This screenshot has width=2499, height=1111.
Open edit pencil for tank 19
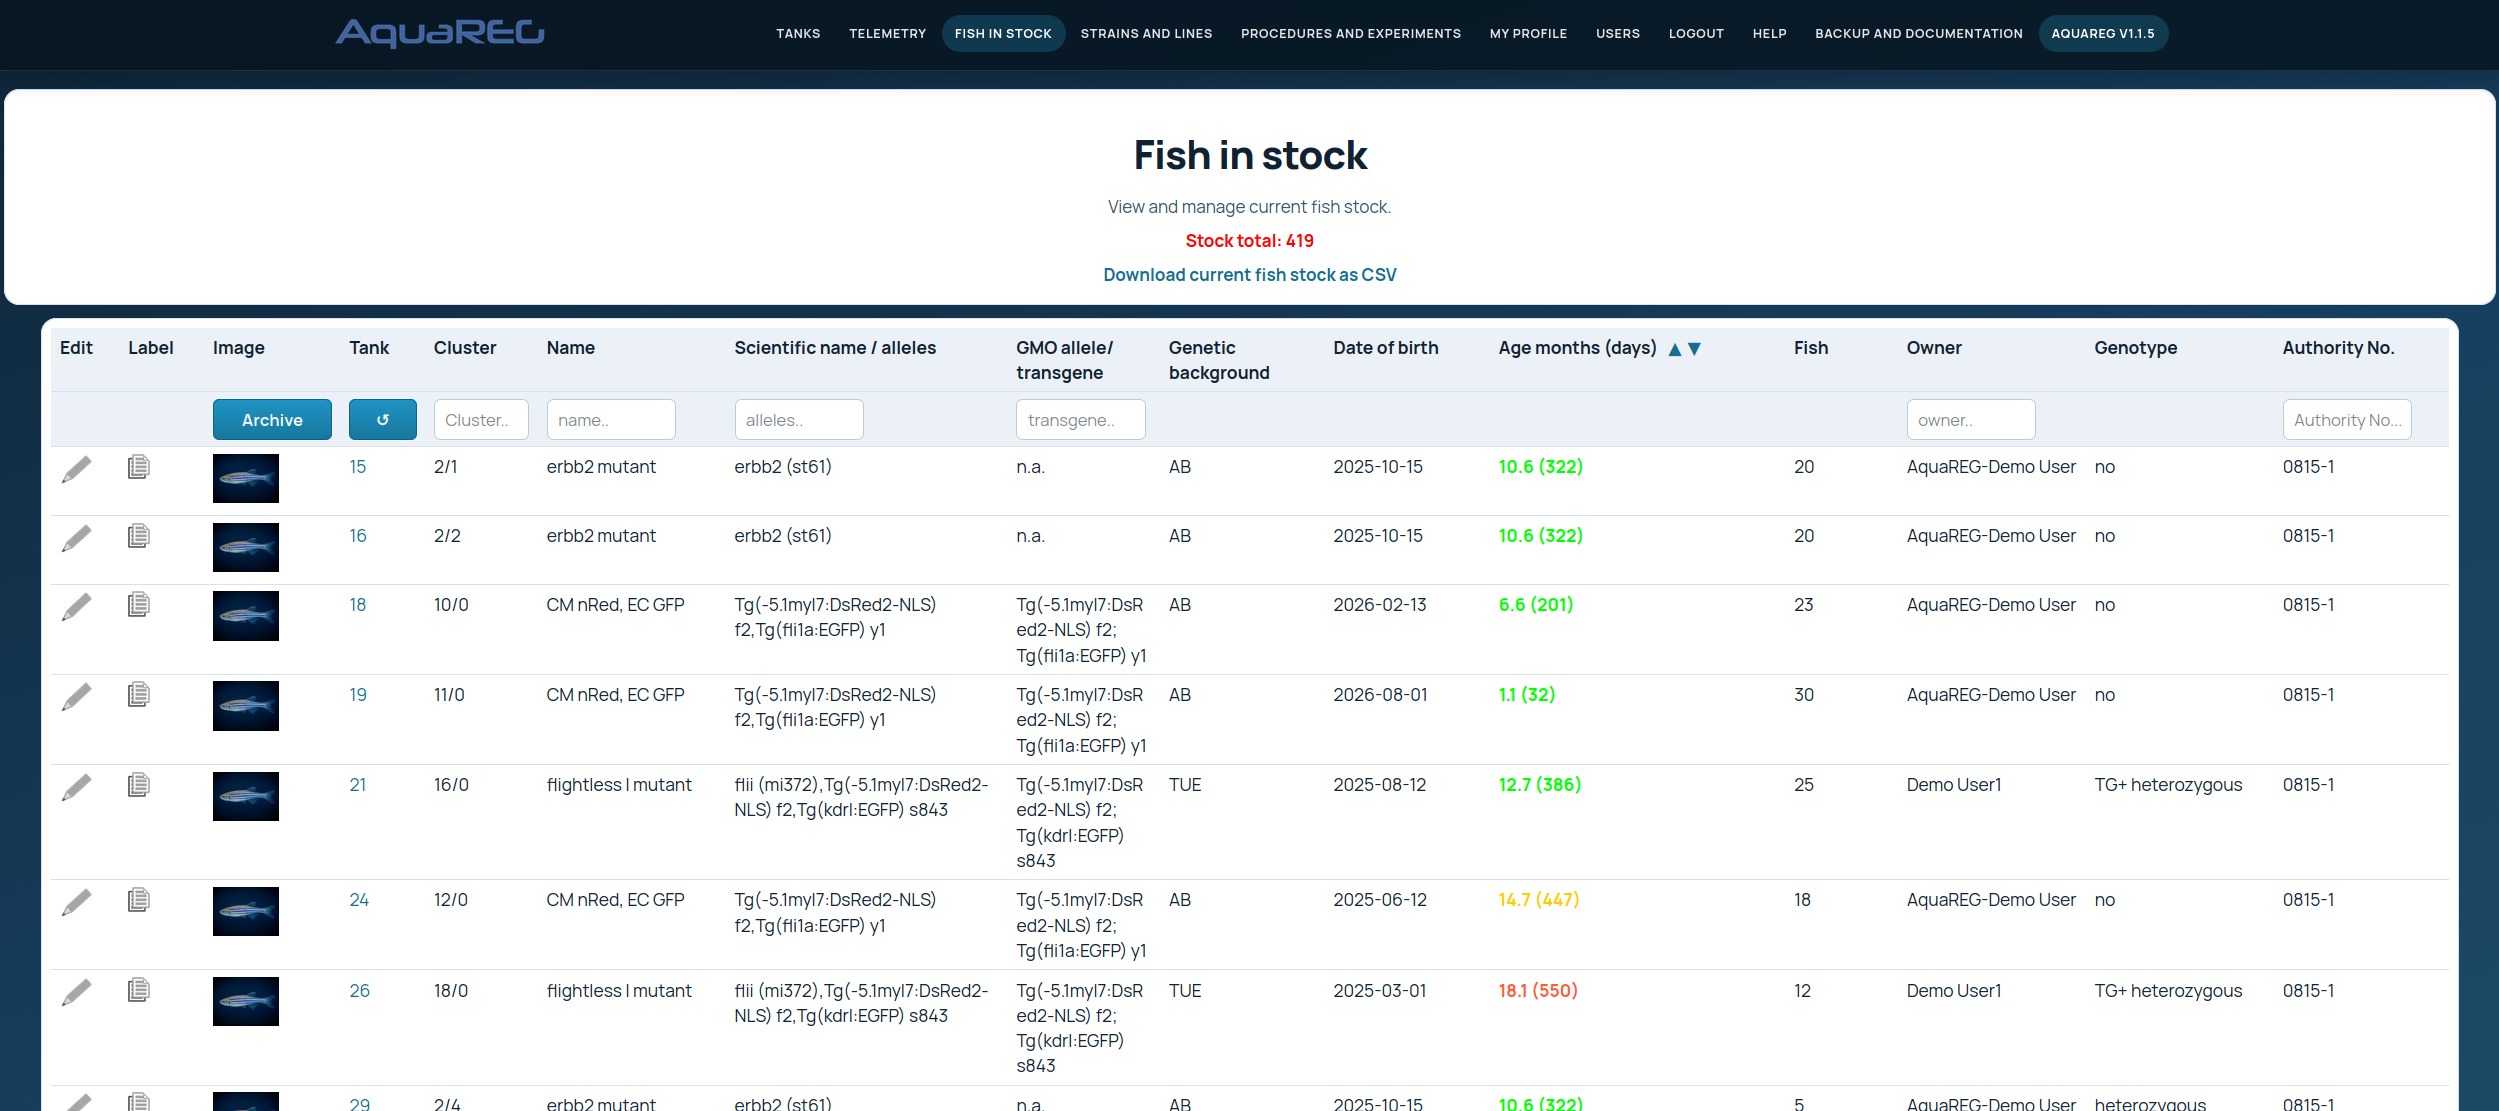[76, 697]
